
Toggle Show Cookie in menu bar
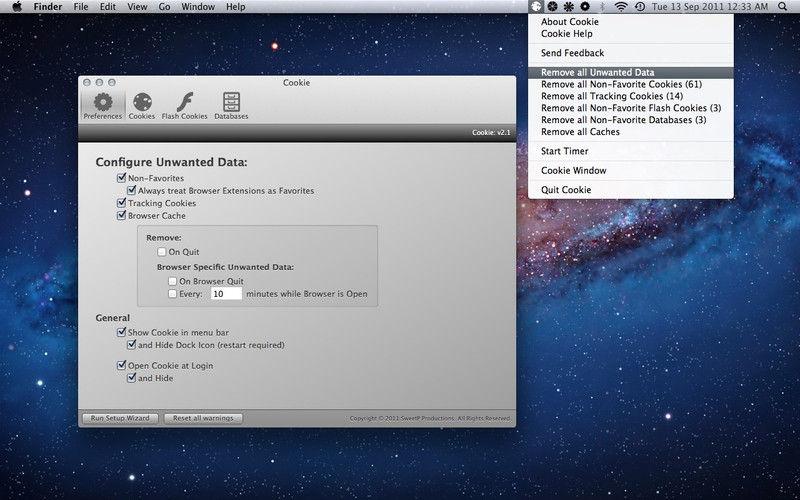(x=121, y=332)
